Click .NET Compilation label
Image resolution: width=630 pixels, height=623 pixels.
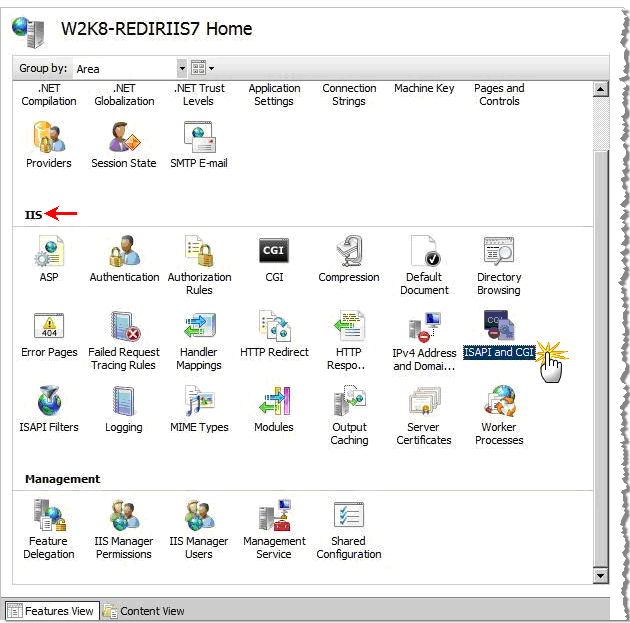[49, 95]
